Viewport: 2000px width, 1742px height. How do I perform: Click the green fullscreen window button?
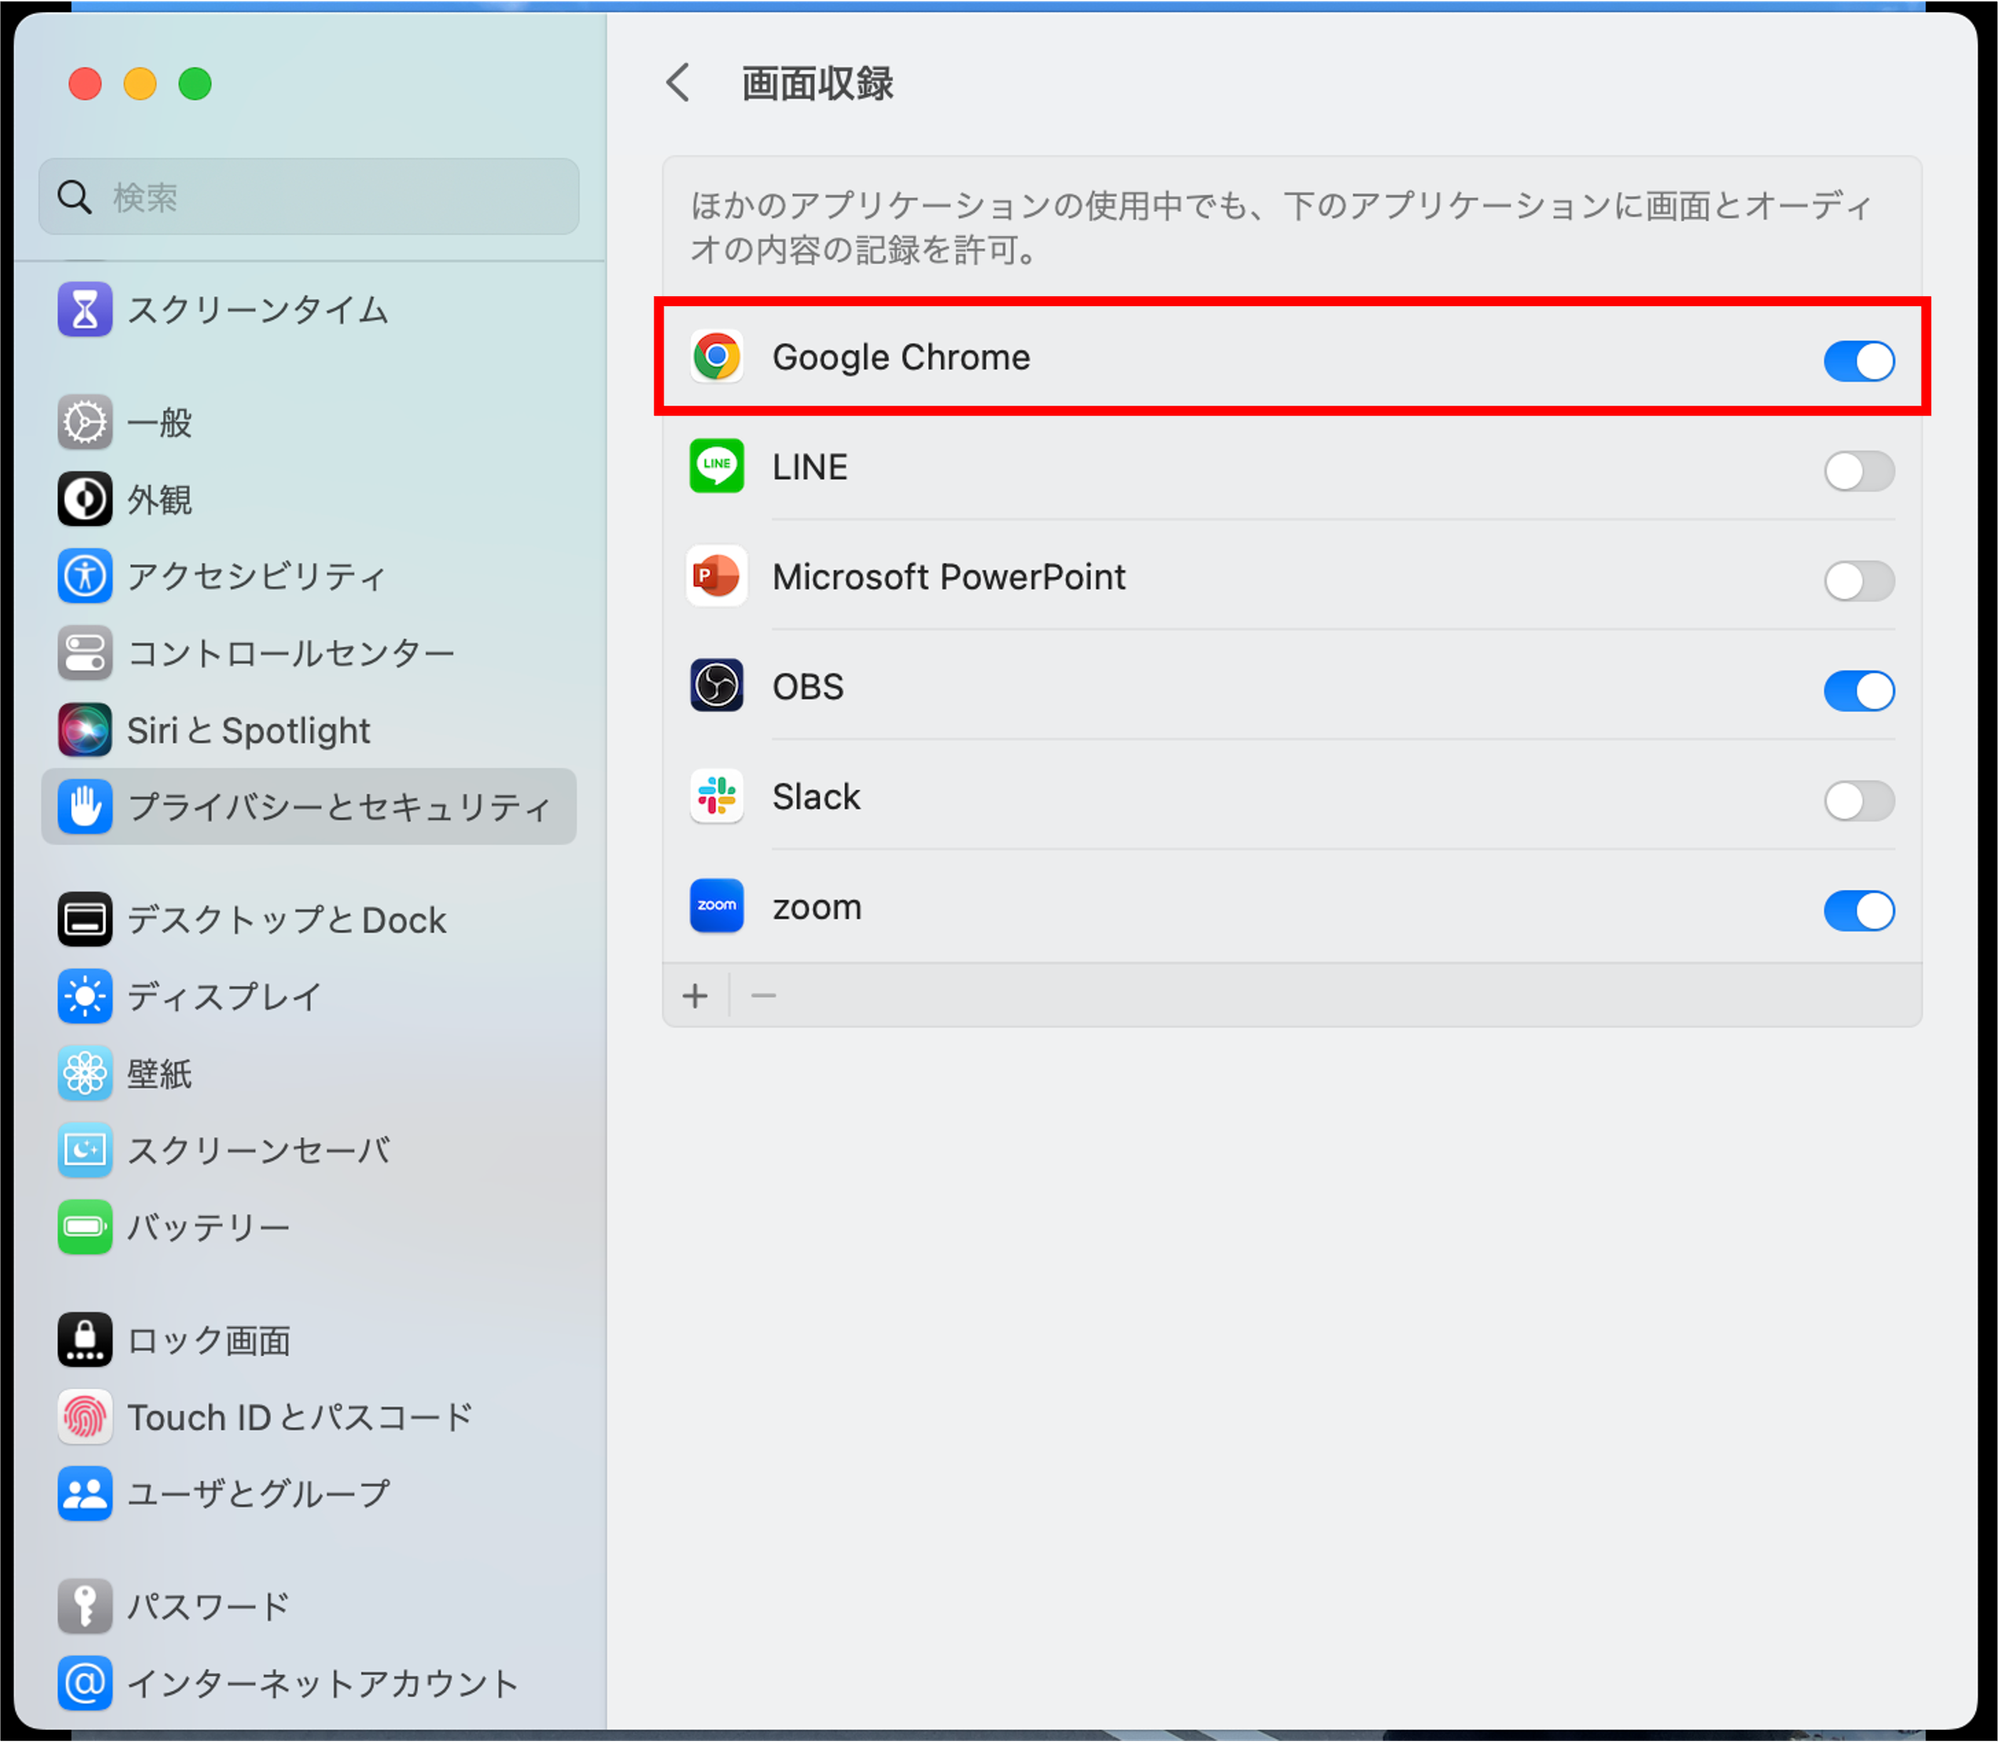[195, 84]
